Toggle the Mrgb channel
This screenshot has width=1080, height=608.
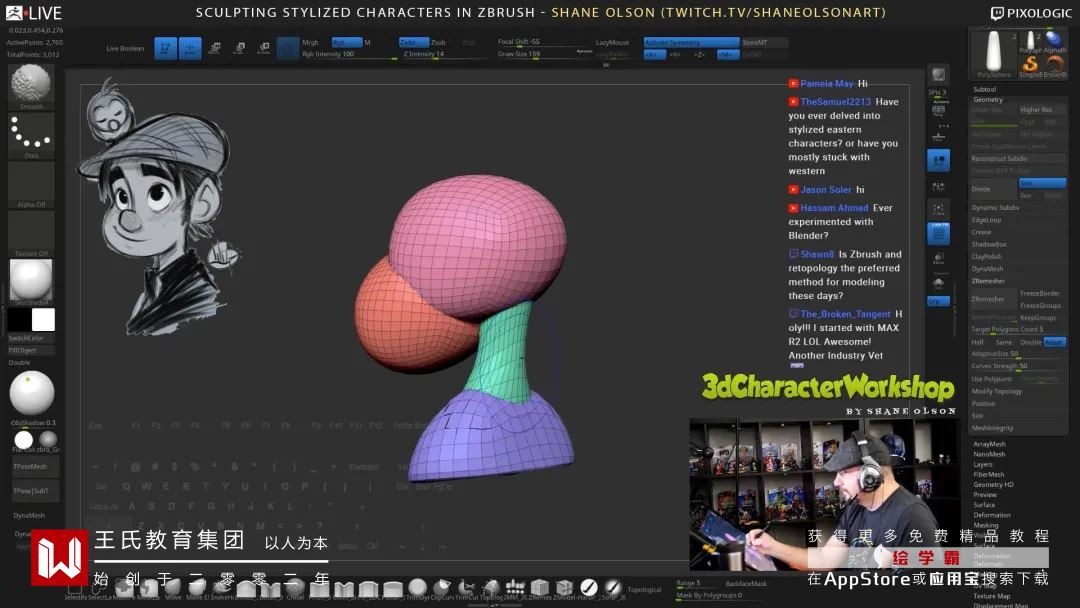point(311,43)
